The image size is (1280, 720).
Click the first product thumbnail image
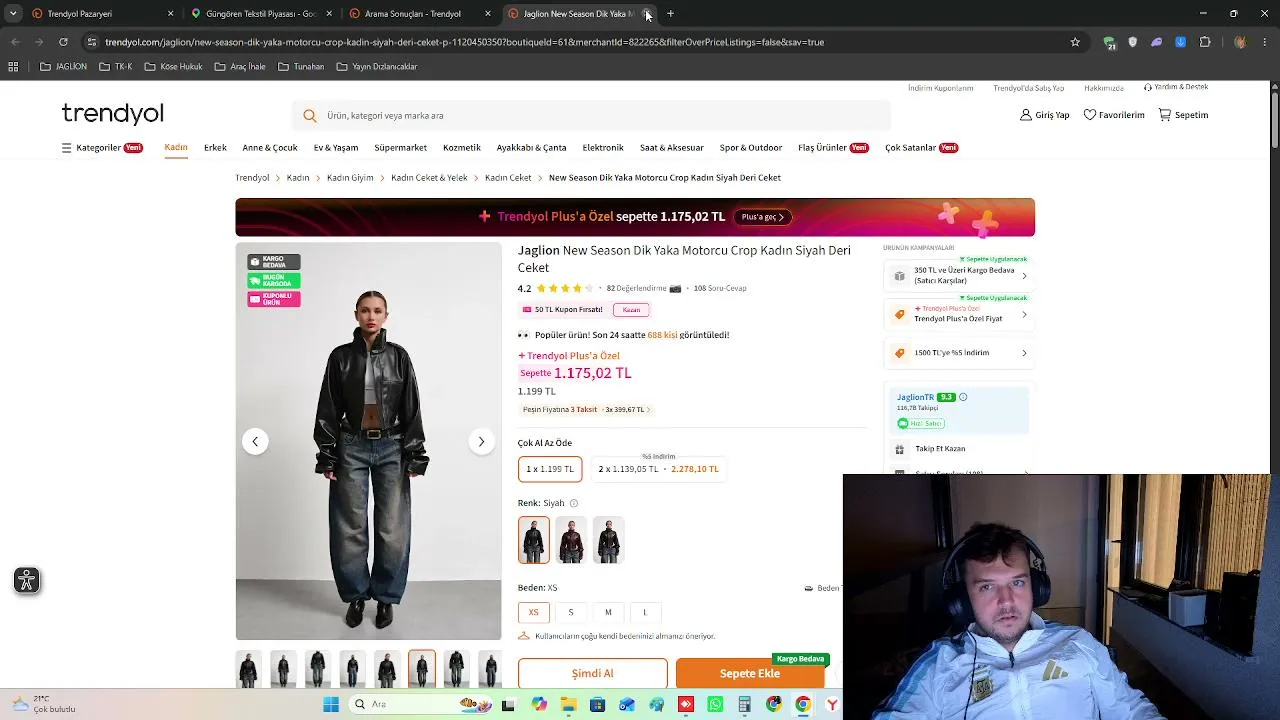click(x=248, y=670)
